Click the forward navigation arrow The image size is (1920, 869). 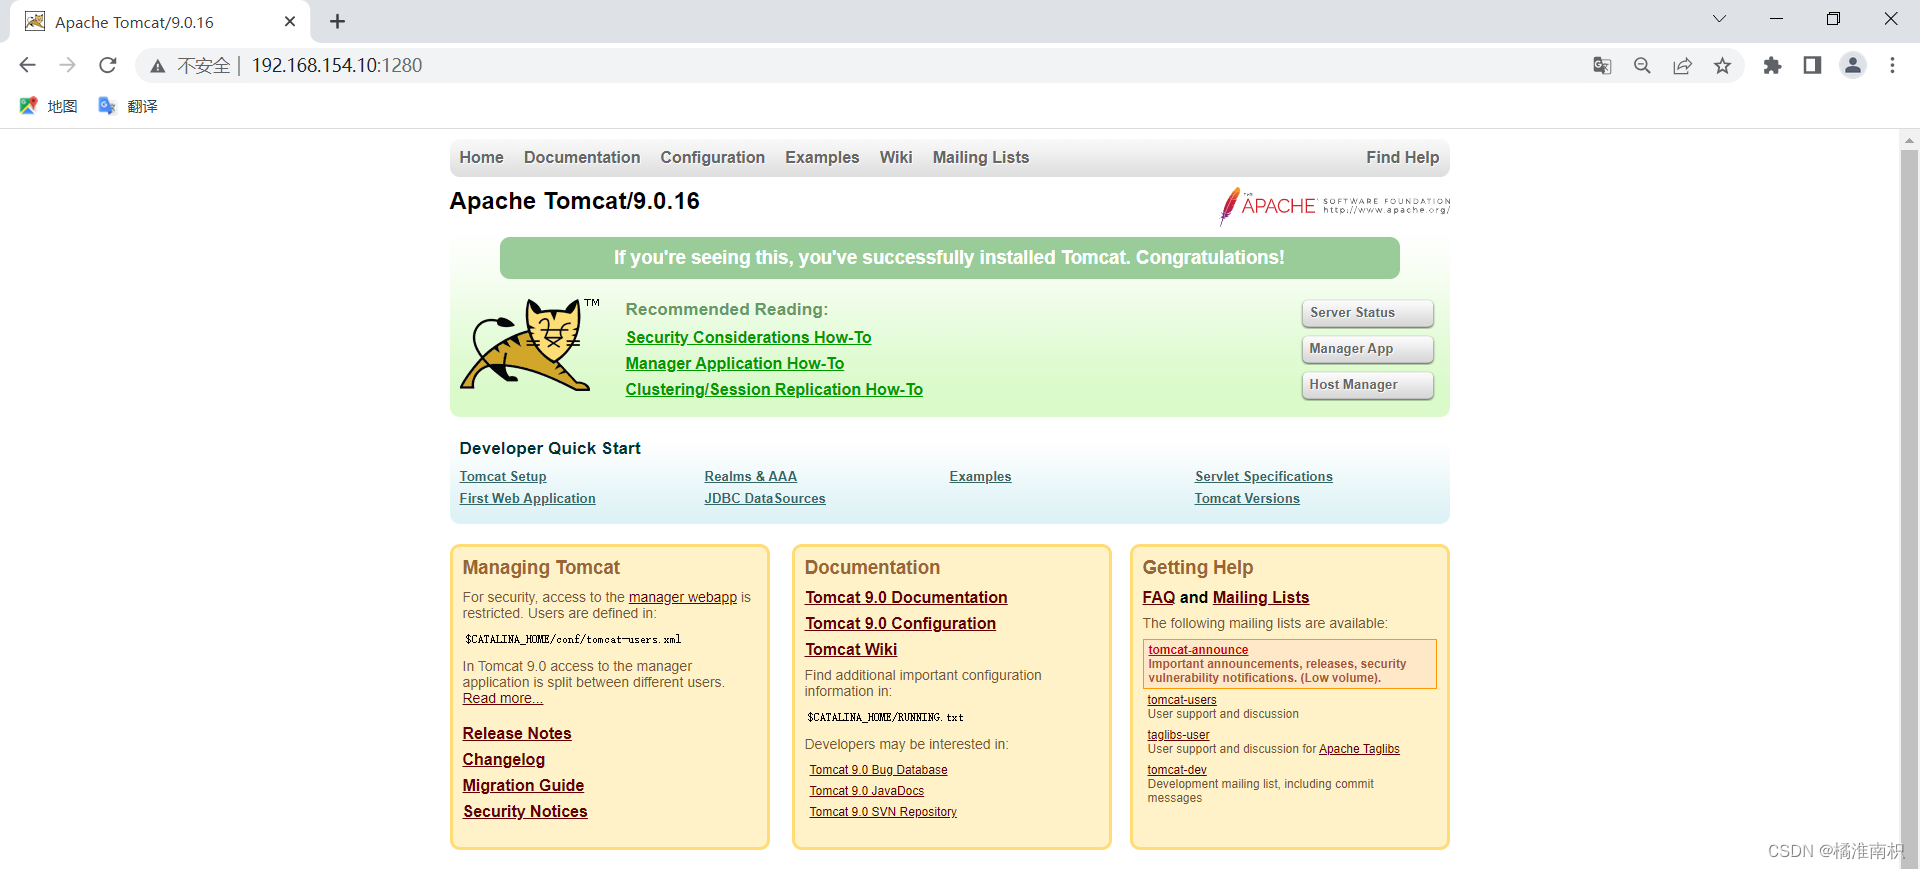click(x=67, y=65)
